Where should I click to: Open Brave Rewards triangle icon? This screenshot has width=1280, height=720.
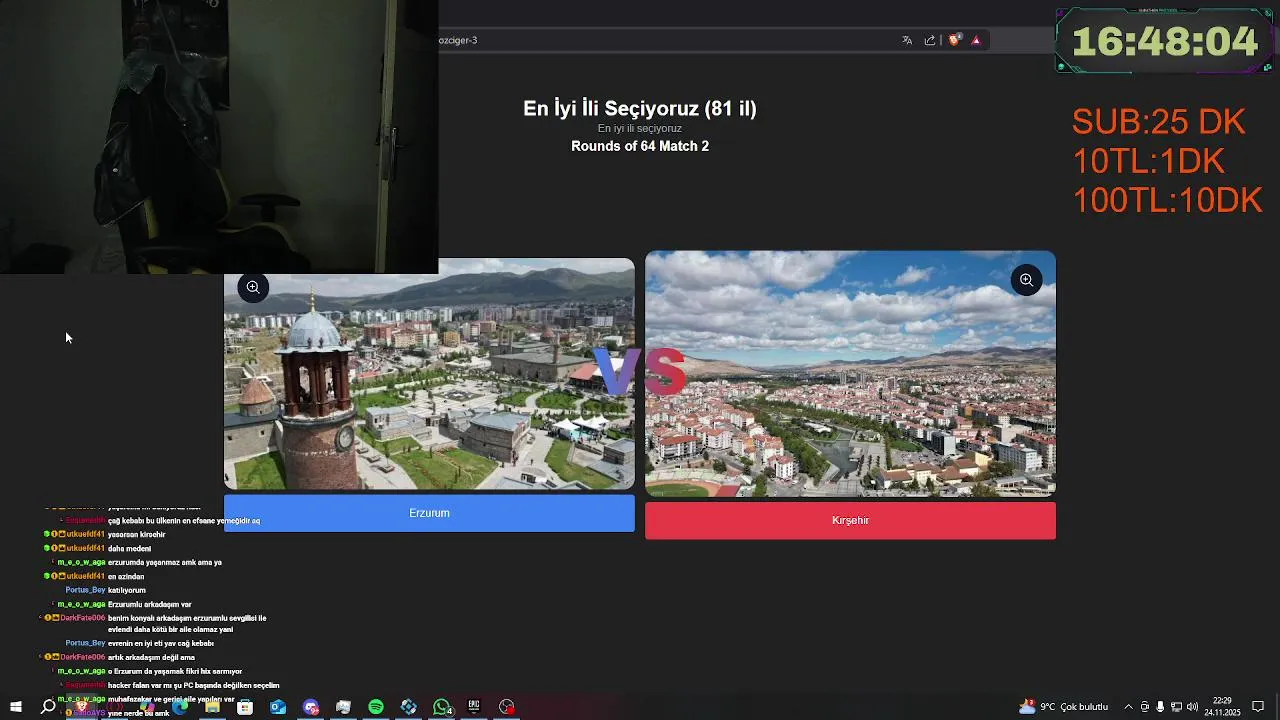tap(976, 40)
